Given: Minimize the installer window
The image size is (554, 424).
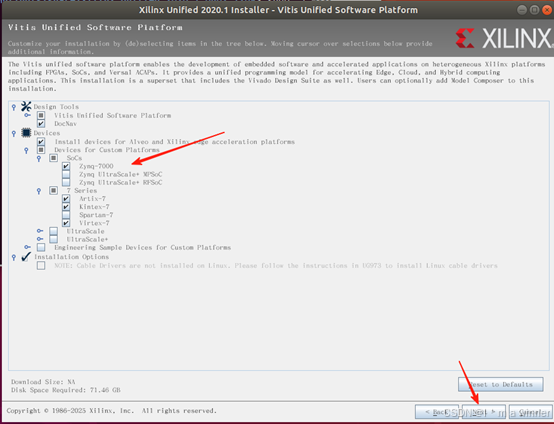Looking at the screenshot, I should pos(522,10).
